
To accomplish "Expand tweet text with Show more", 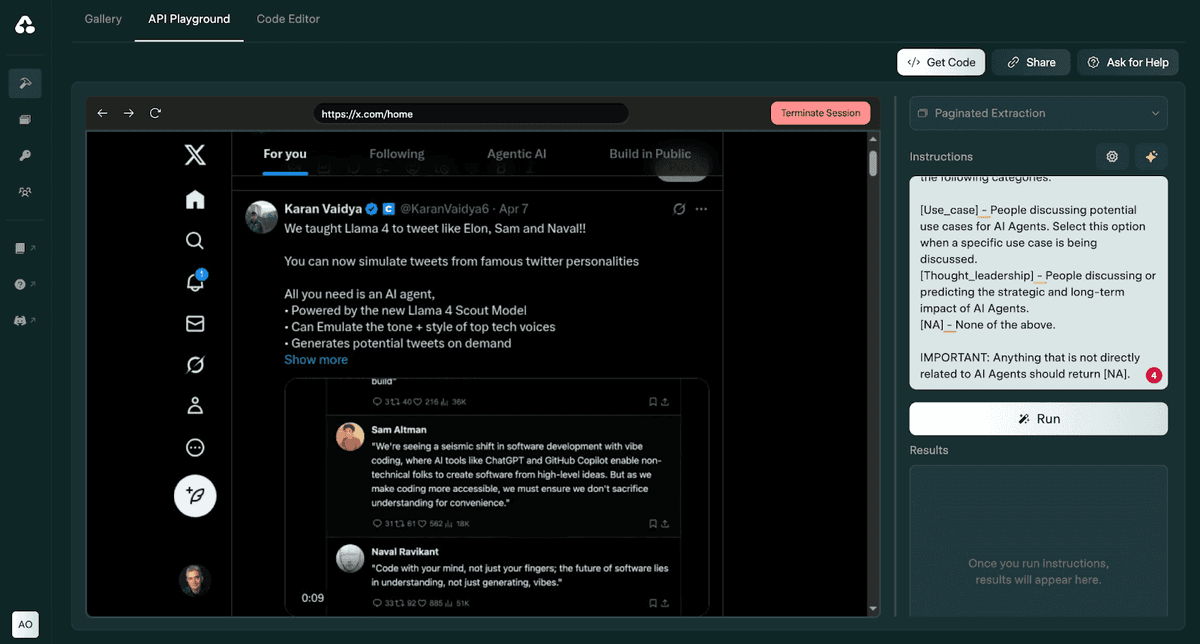I will pos(316,360).
